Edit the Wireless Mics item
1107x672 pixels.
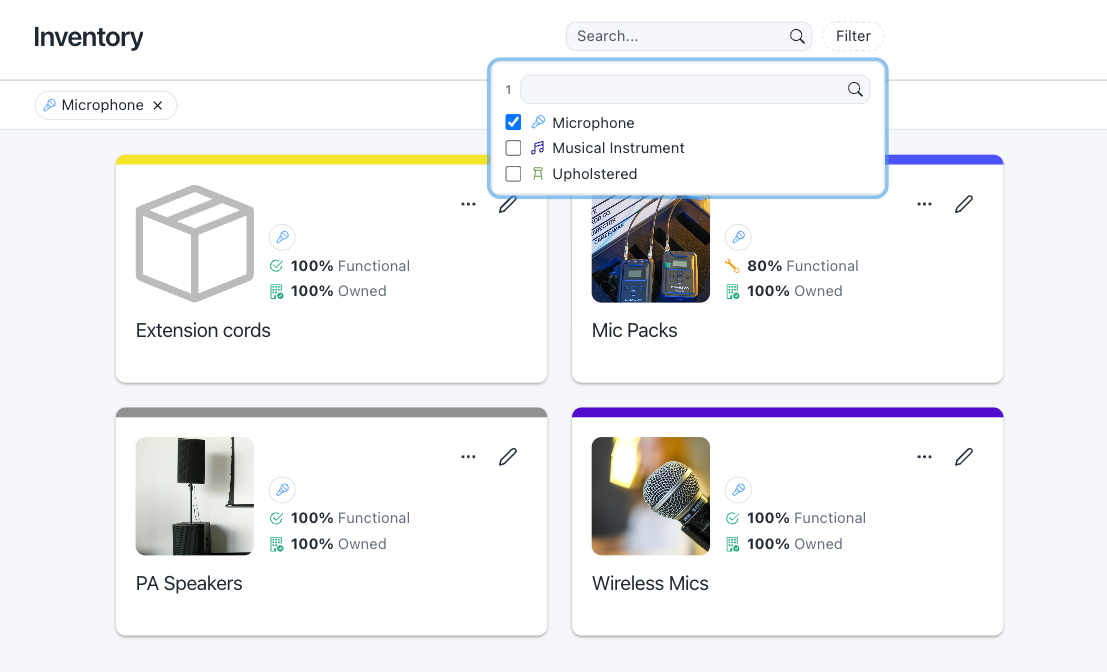[x=964, y=457]
